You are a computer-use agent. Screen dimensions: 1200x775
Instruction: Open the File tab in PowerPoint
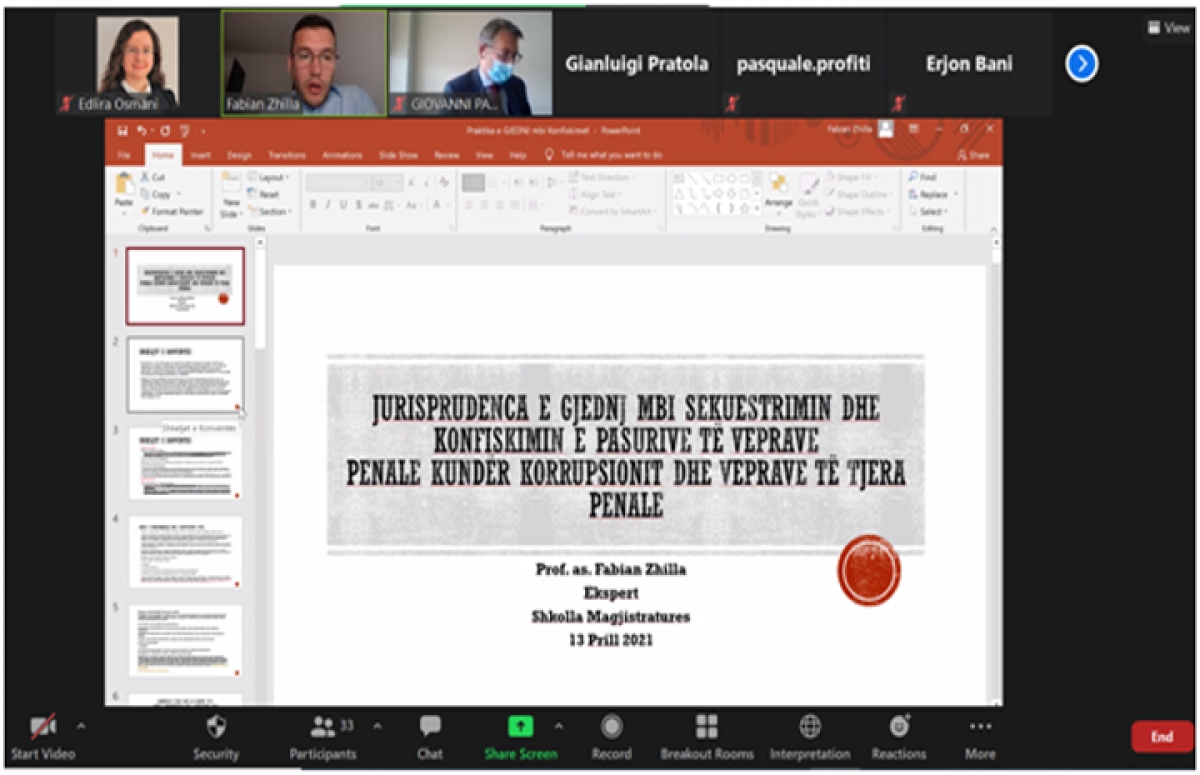pos(124,156)
